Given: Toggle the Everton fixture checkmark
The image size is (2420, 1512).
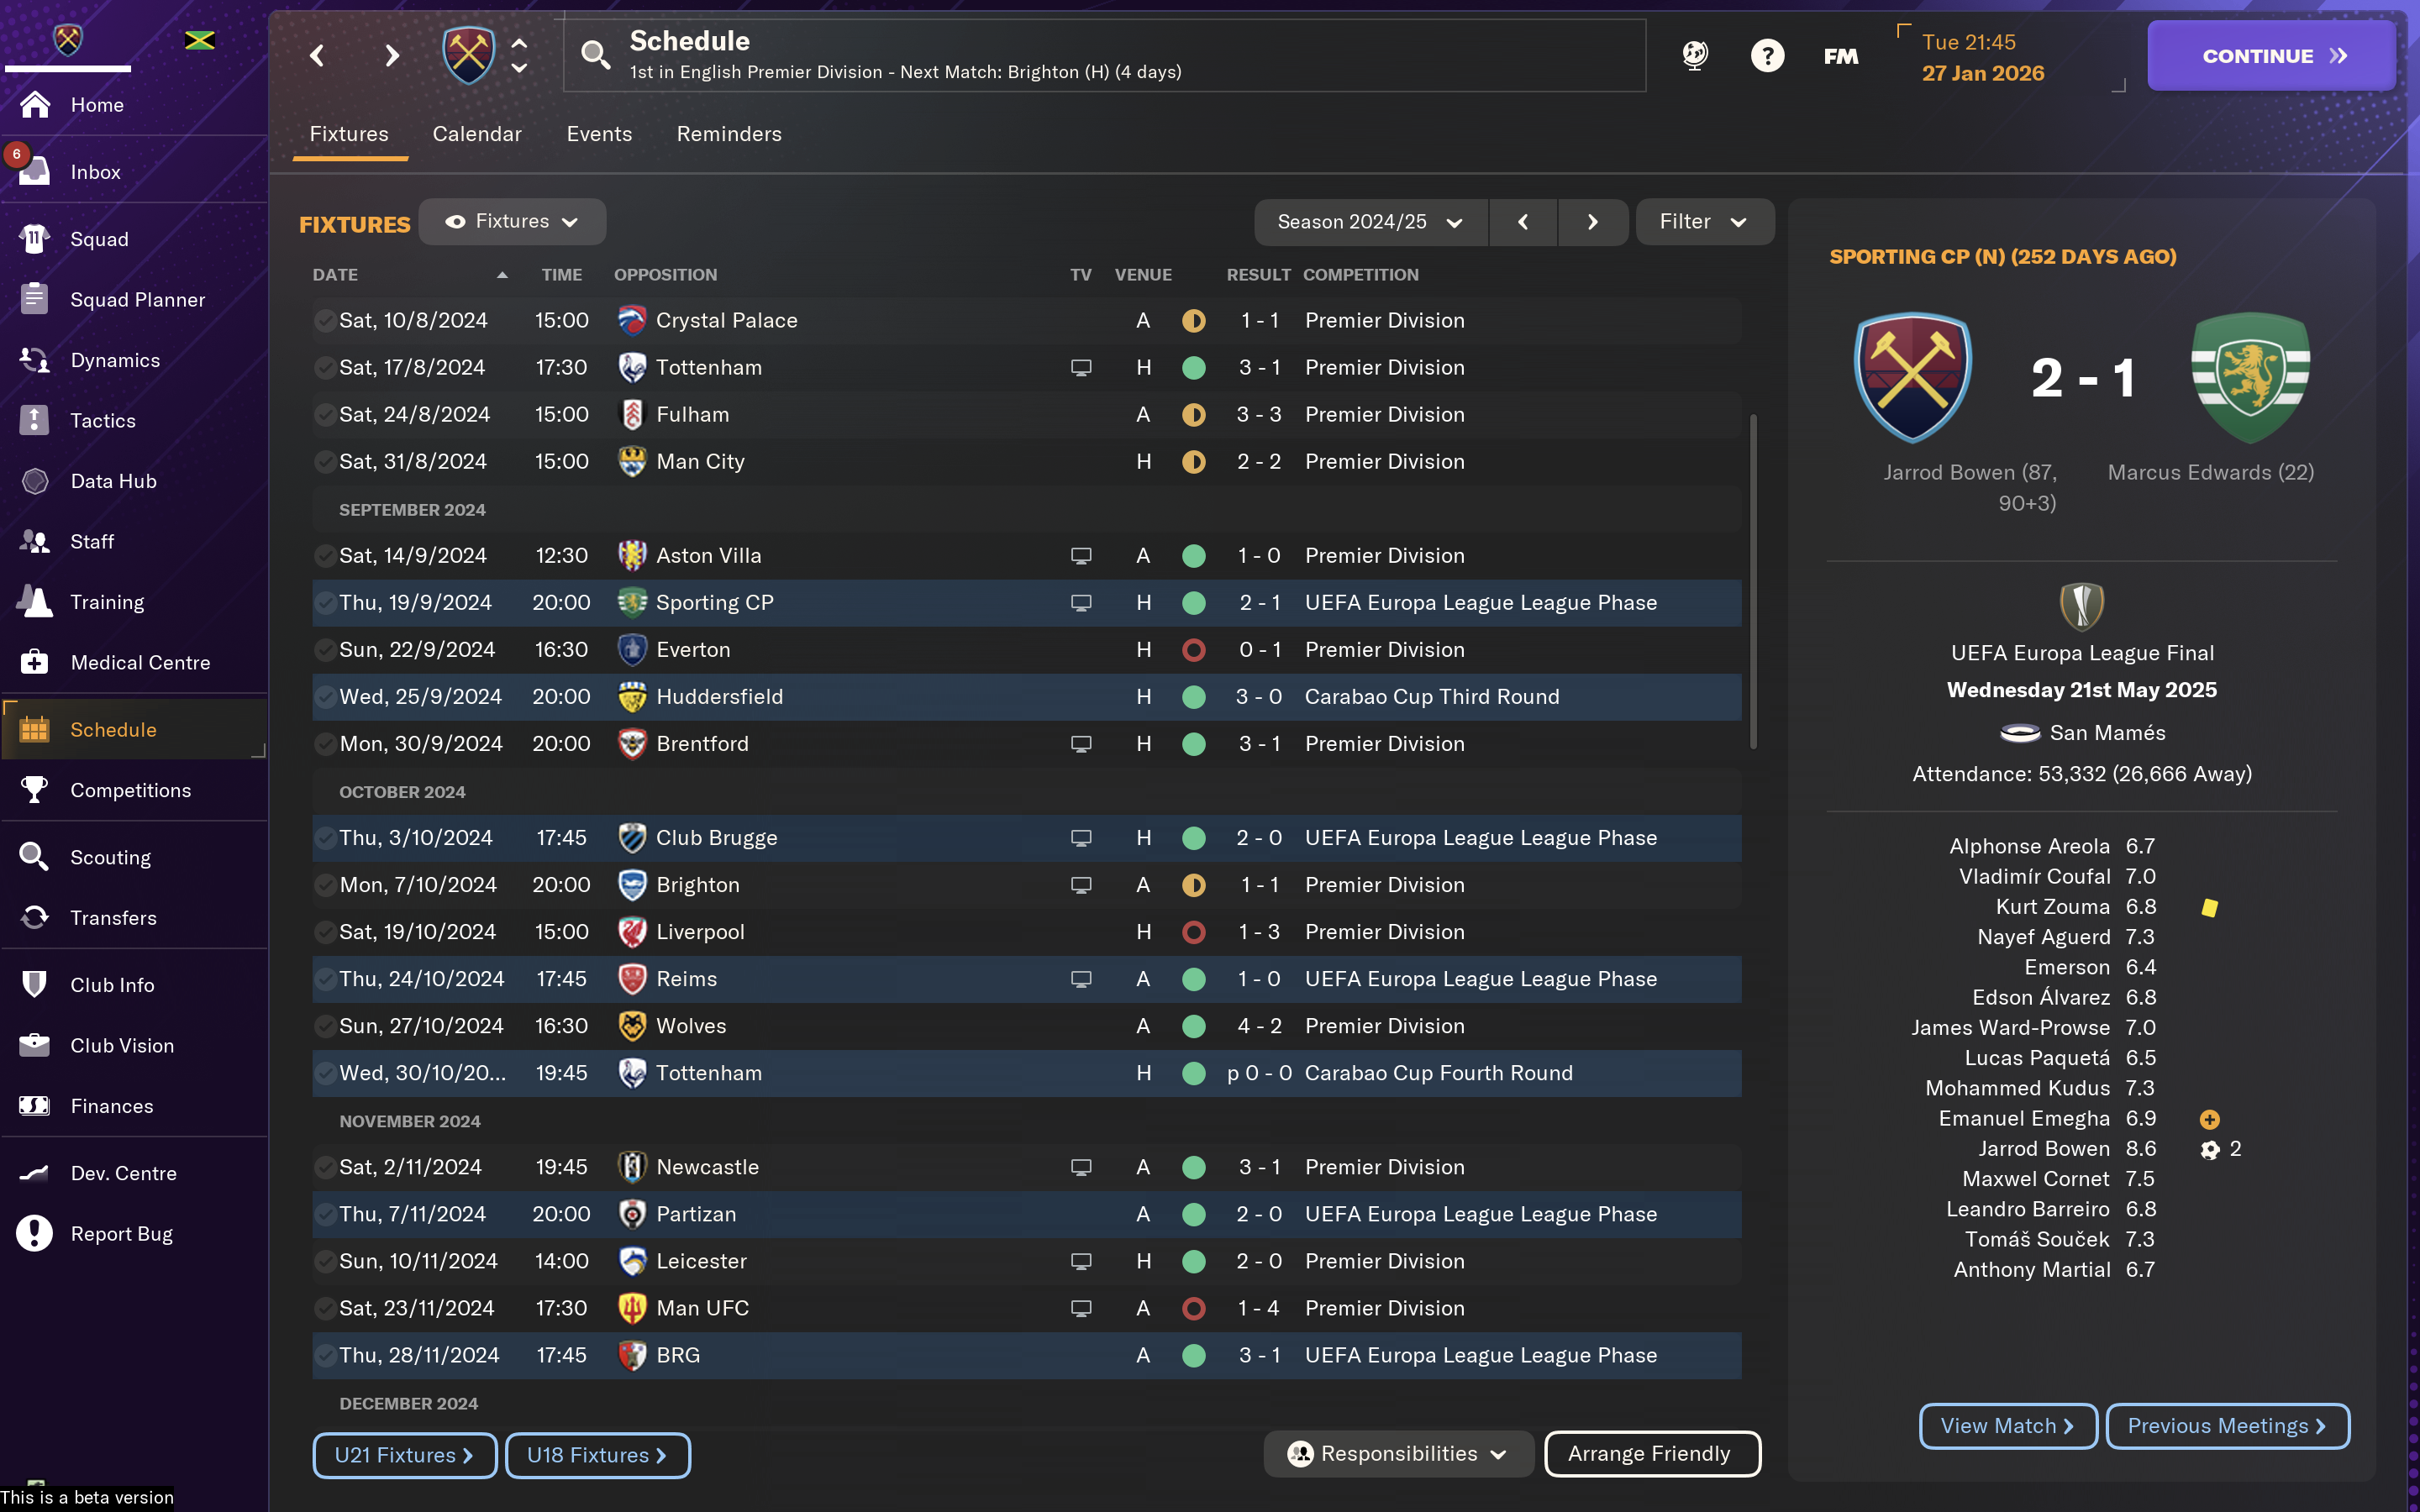Looking at the screenshot, I should tap(324, 650).
